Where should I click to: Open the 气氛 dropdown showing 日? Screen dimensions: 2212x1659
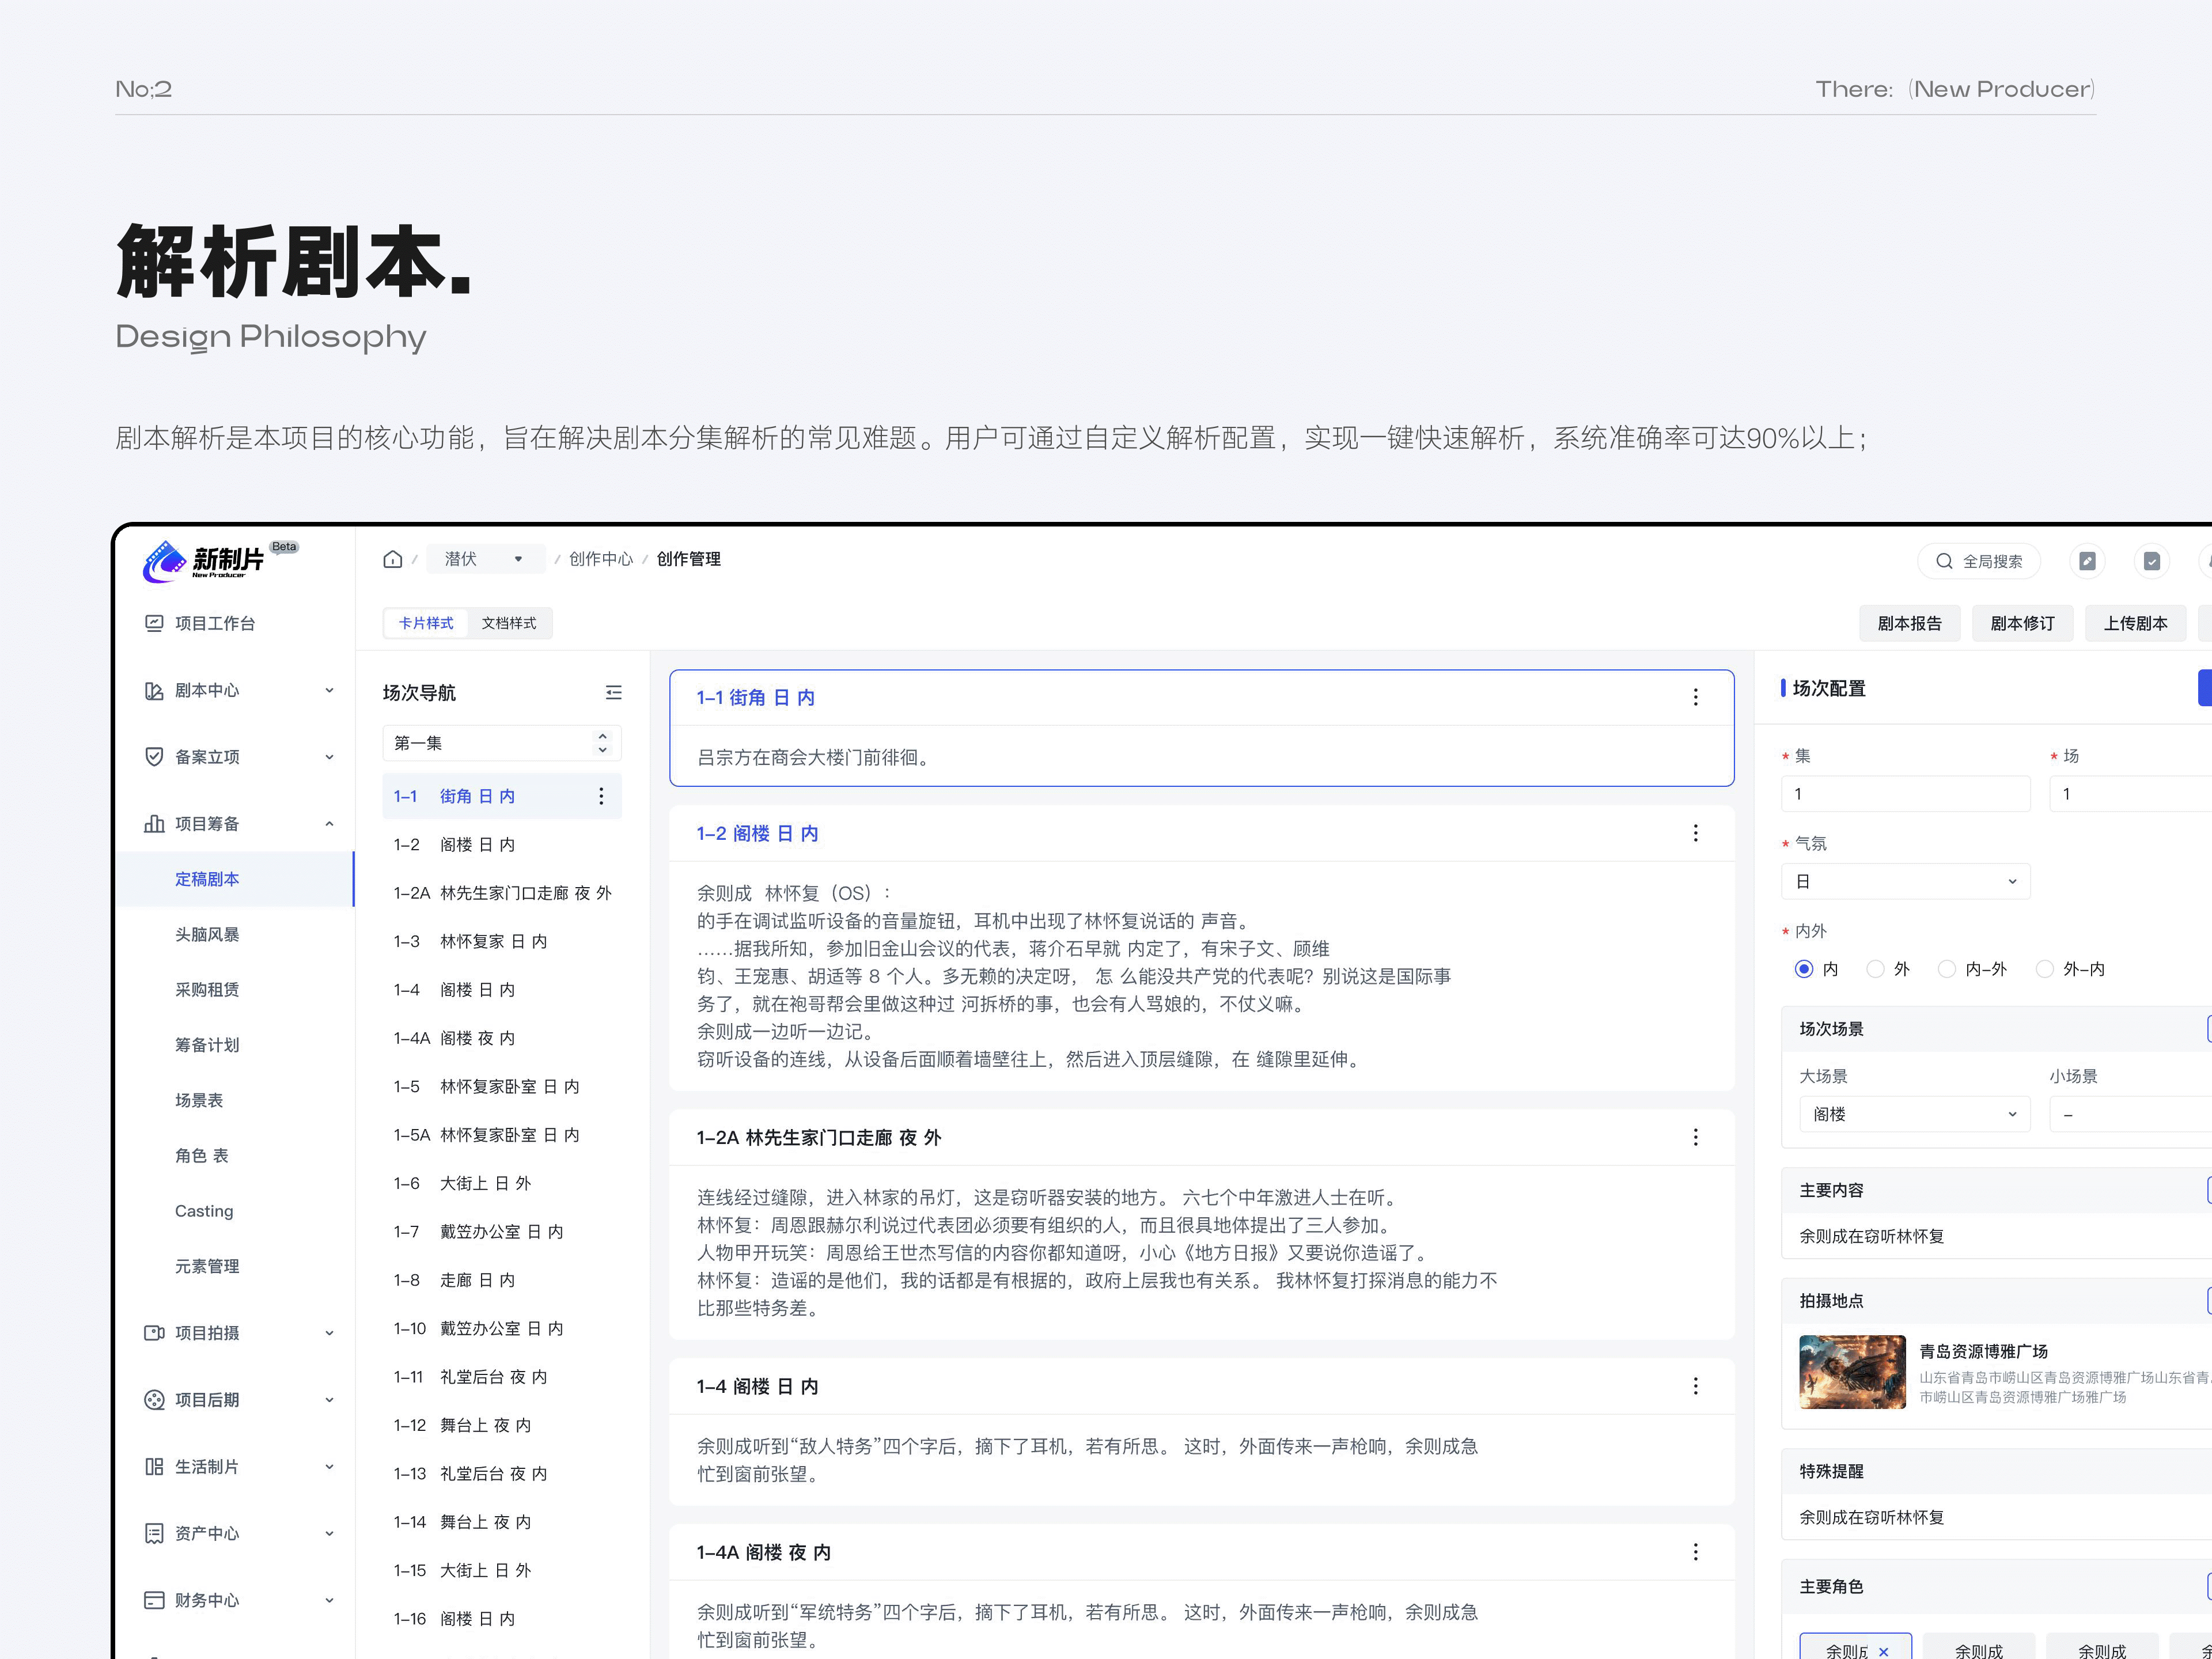(1906, 882)
